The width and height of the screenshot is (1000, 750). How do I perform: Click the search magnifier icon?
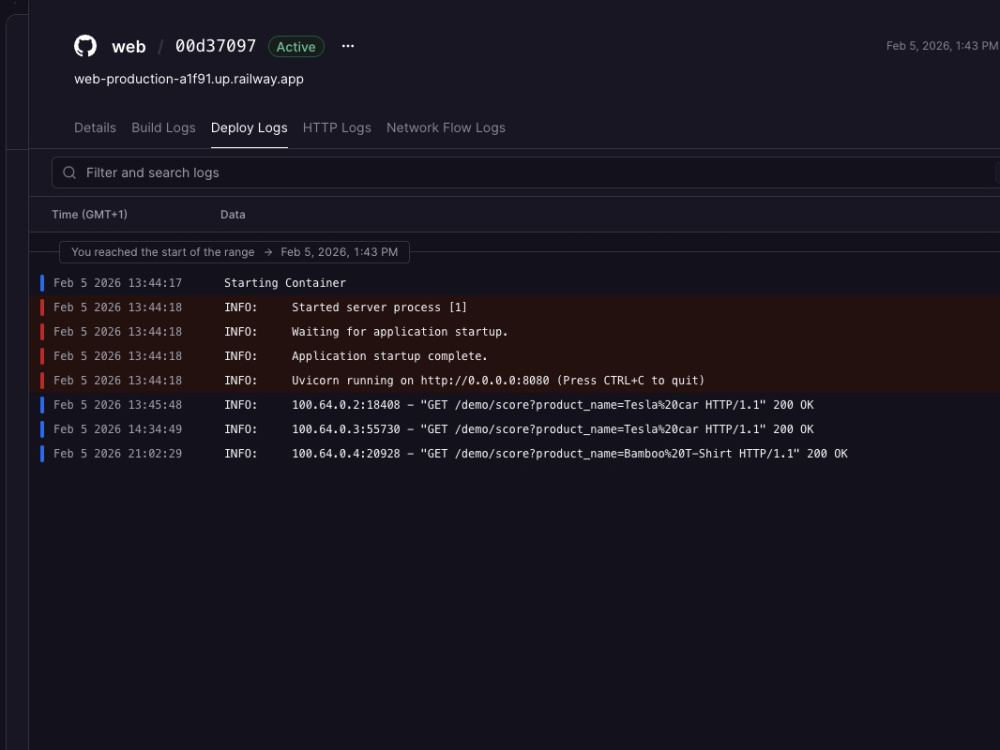click(x=70, y=173)
